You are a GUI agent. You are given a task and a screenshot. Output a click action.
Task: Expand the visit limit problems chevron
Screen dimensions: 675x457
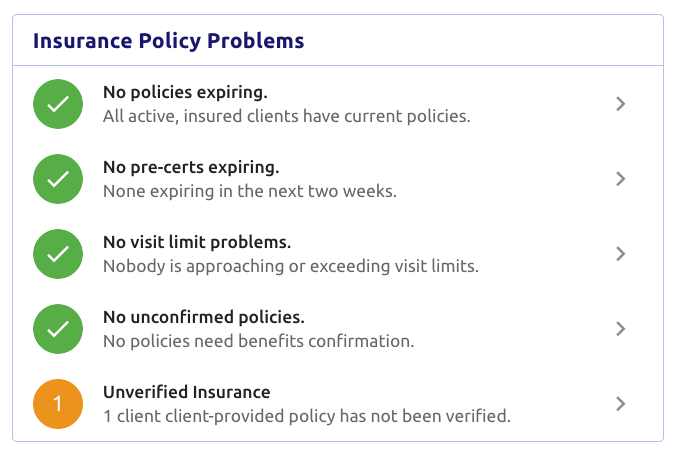(x=620, y=254)
